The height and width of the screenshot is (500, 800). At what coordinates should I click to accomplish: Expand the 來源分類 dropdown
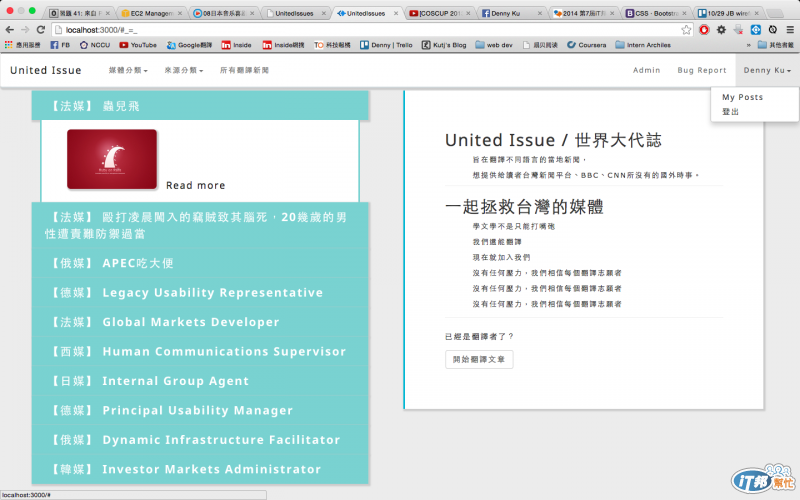coord(184,70)
